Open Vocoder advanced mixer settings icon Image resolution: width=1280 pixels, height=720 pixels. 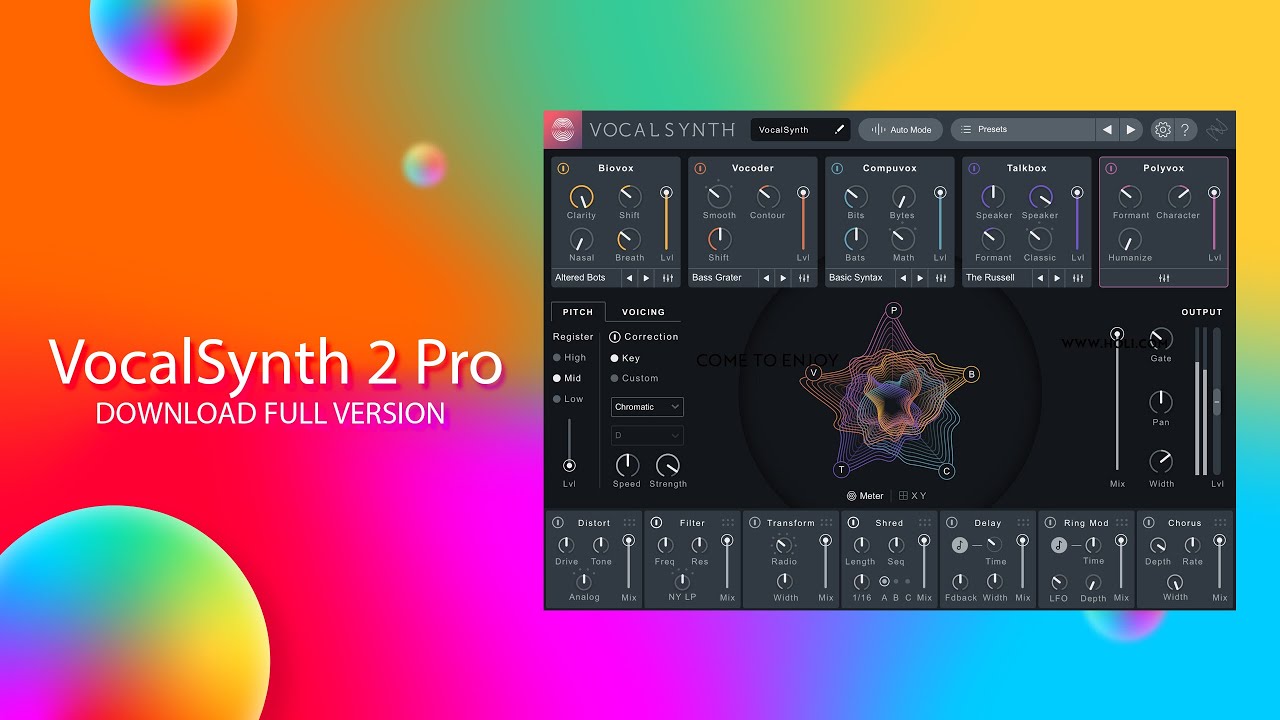[x=804, y=278]
